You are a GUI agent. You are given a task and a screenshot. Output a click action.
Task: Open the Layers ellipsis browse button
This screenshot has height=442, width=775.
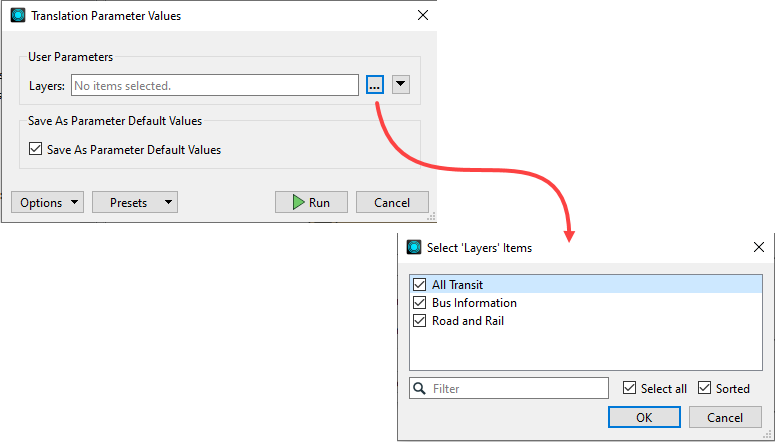(x=374, y=86)
